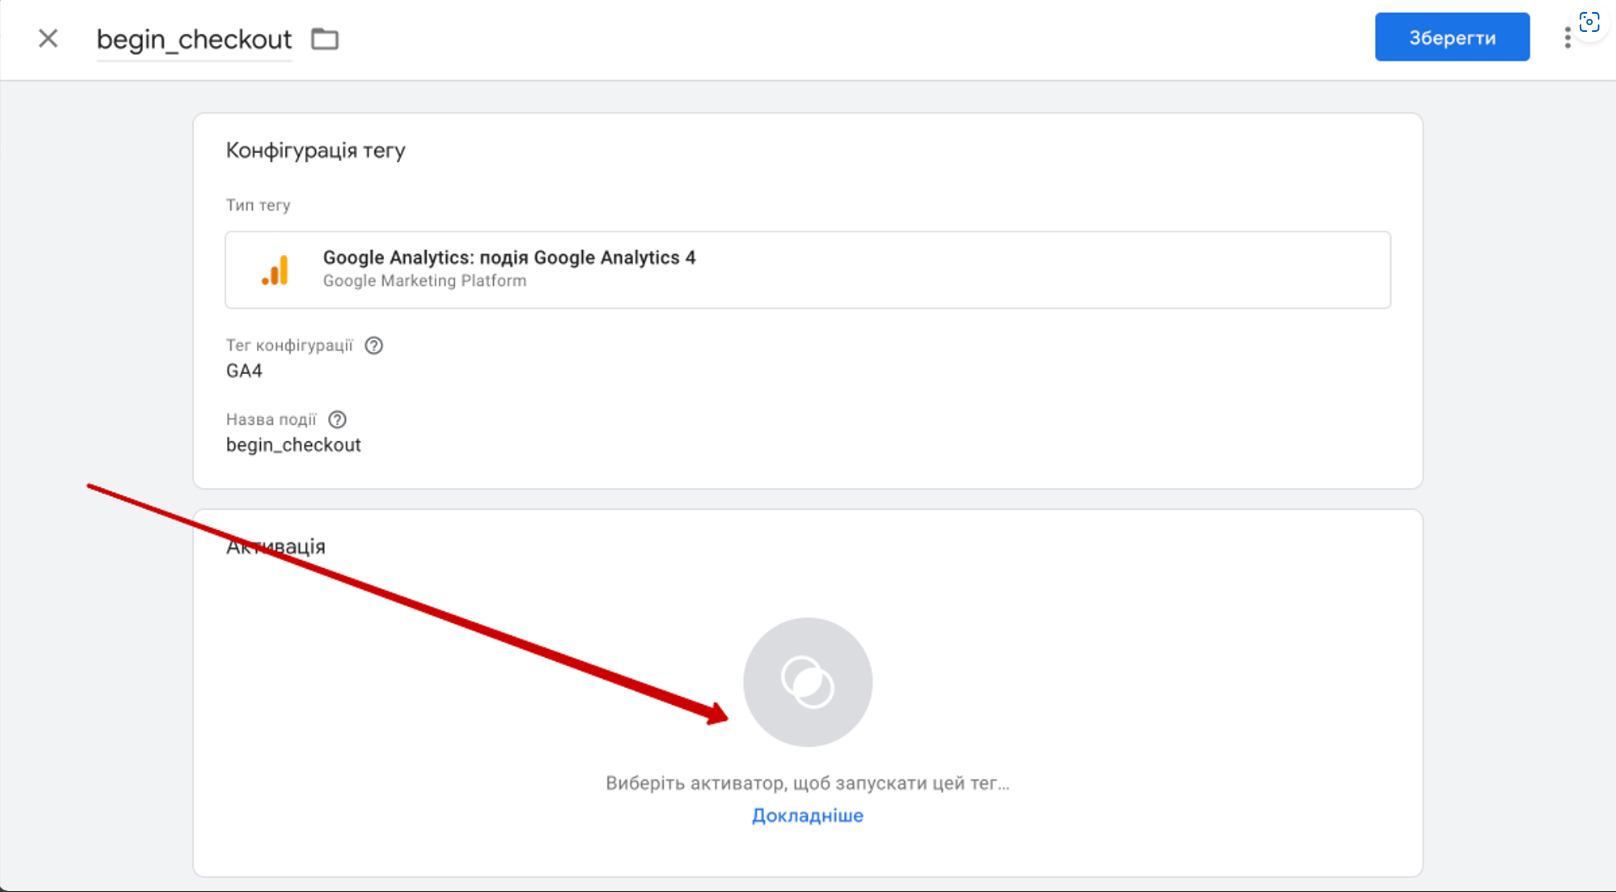1616x892 pixels.
Task: Click the Google Marketing Platform subtitle
Action: [425, 281]
